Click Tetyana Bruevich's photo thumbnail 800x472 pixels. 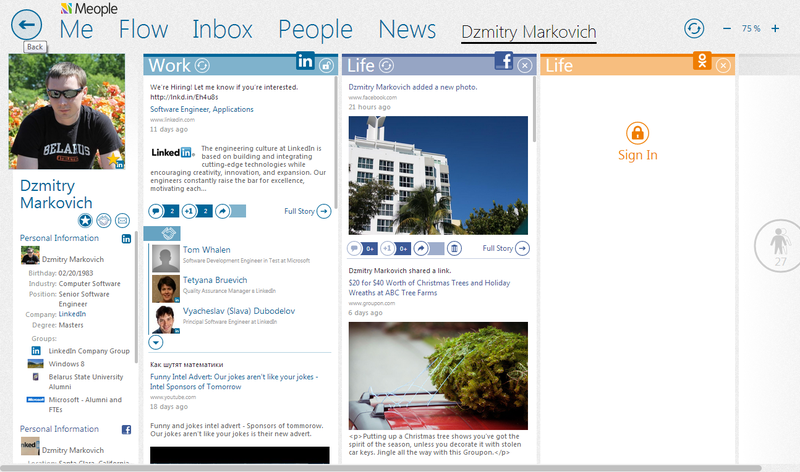coord(166,289)
